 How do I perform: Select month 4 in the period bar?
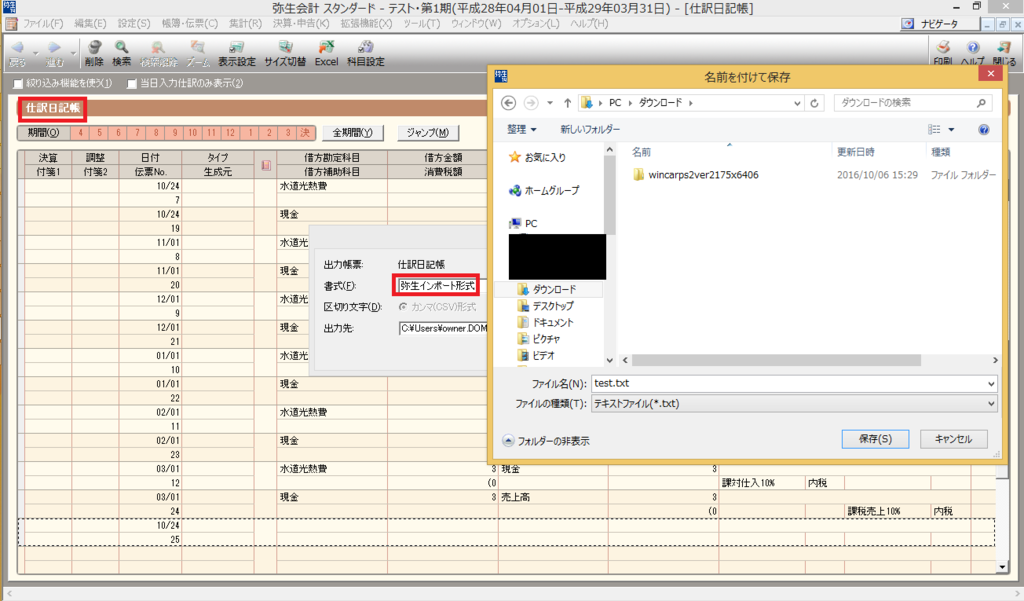(80, 133)
